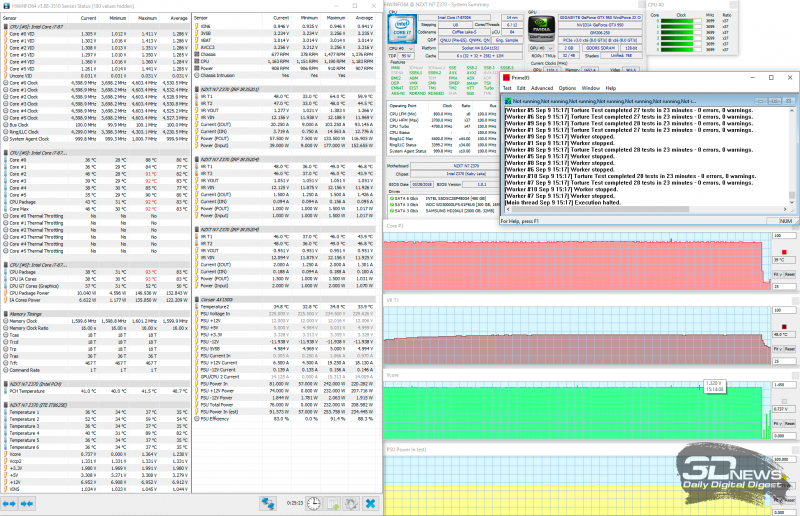The image size is (800, 516).
Task: Select the Core #3 Thermal Throttling row
Action: (x=96, y=237)
